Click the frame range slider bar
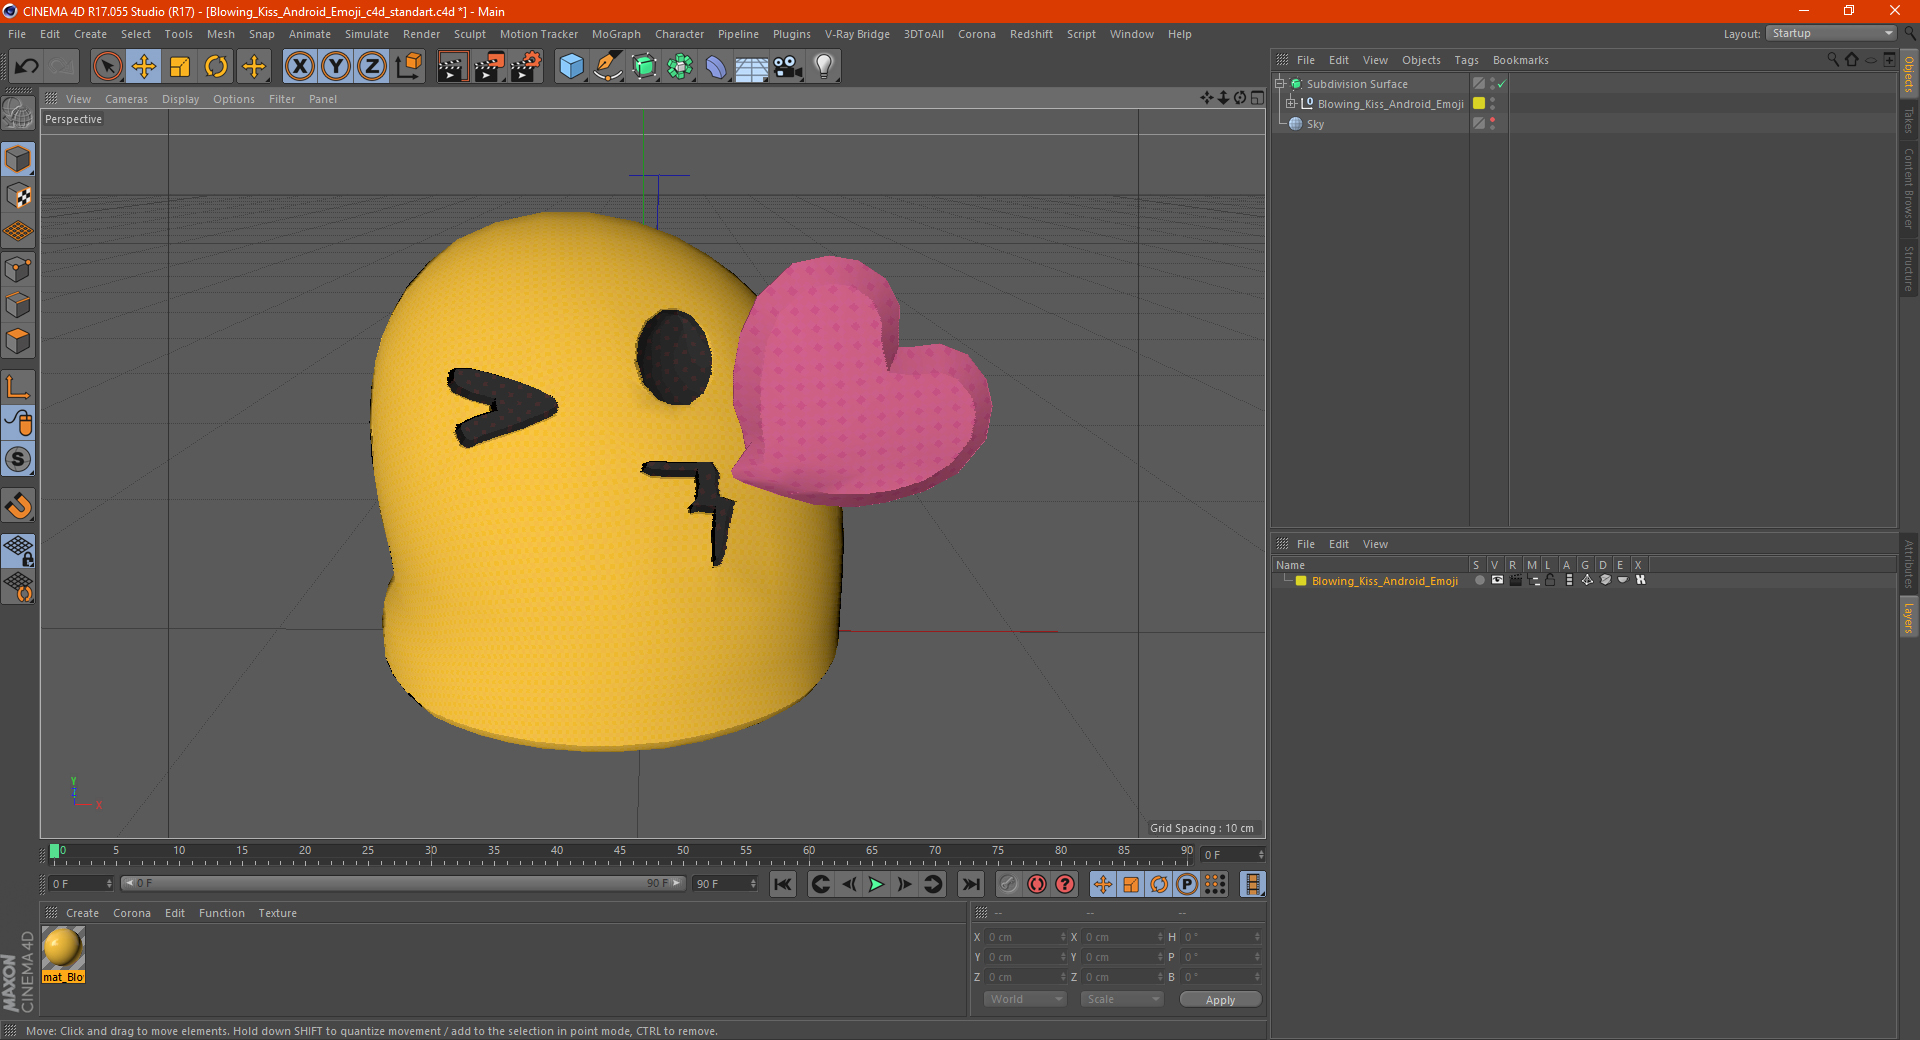 (403, 883)
